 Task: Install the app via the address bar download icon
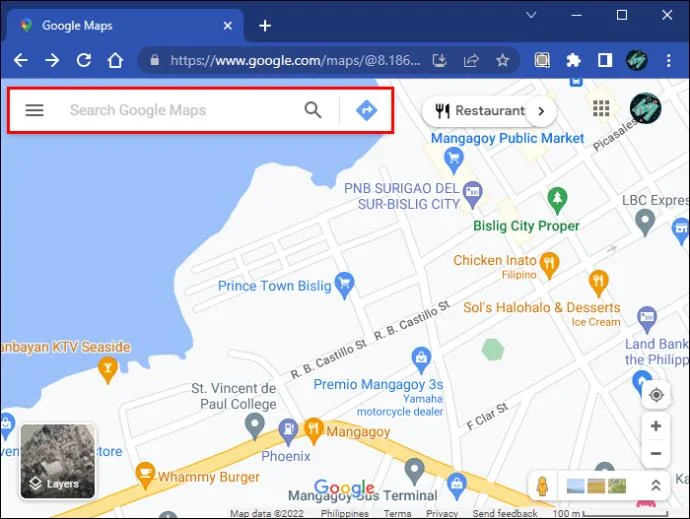pyautogui.click(x=439, y=60)
